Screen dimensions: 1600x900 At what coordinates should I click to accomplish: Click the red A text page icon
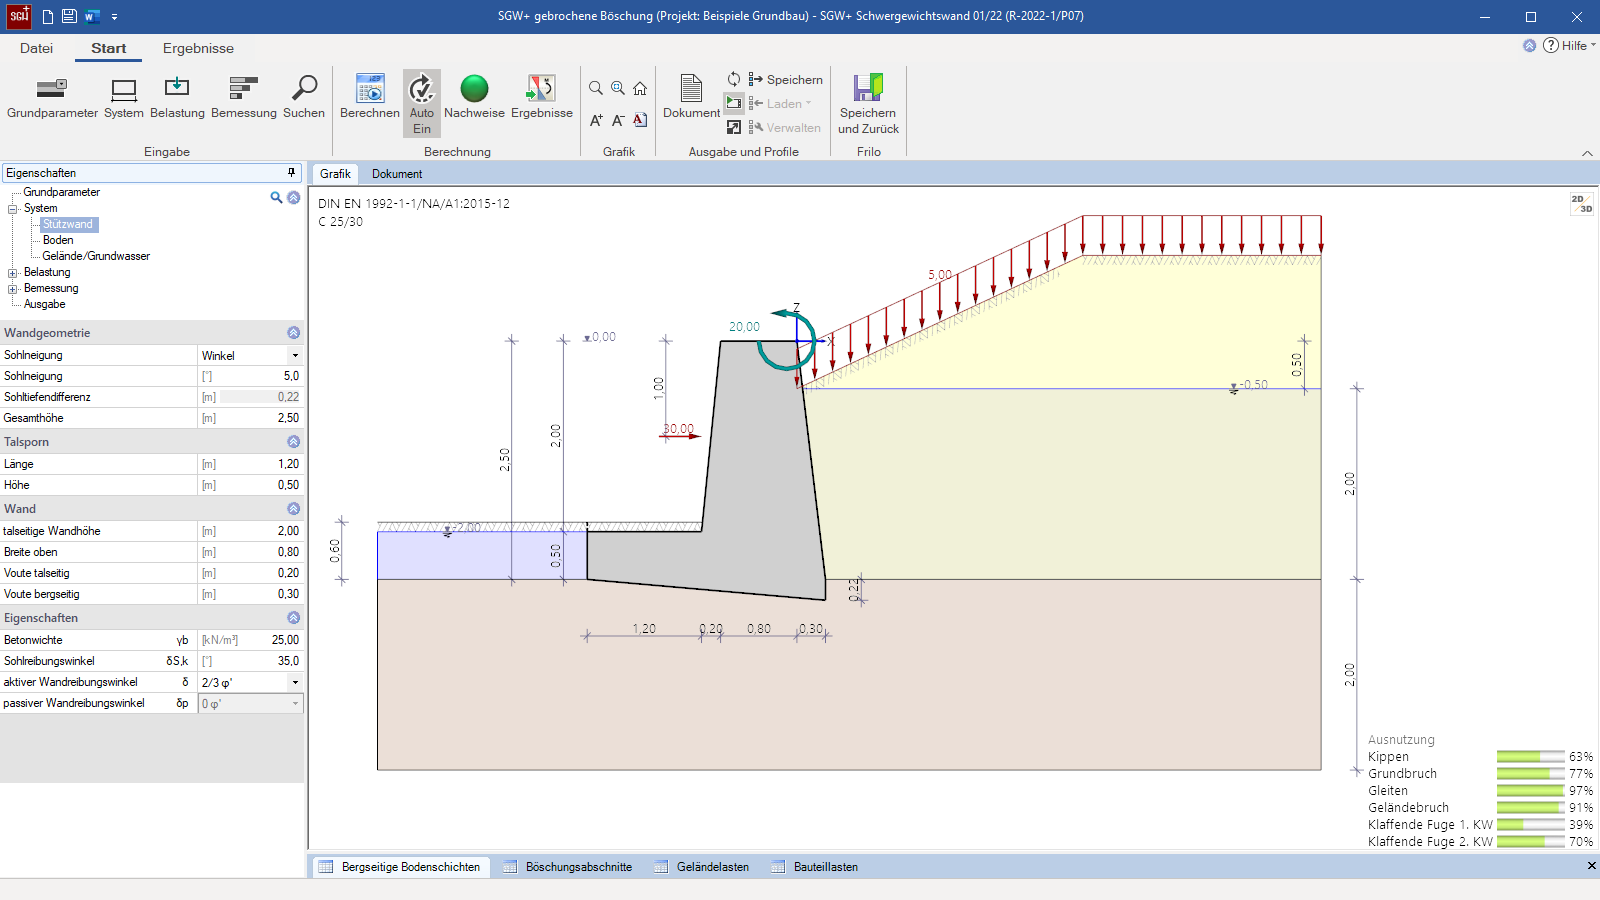coord(640,120)
